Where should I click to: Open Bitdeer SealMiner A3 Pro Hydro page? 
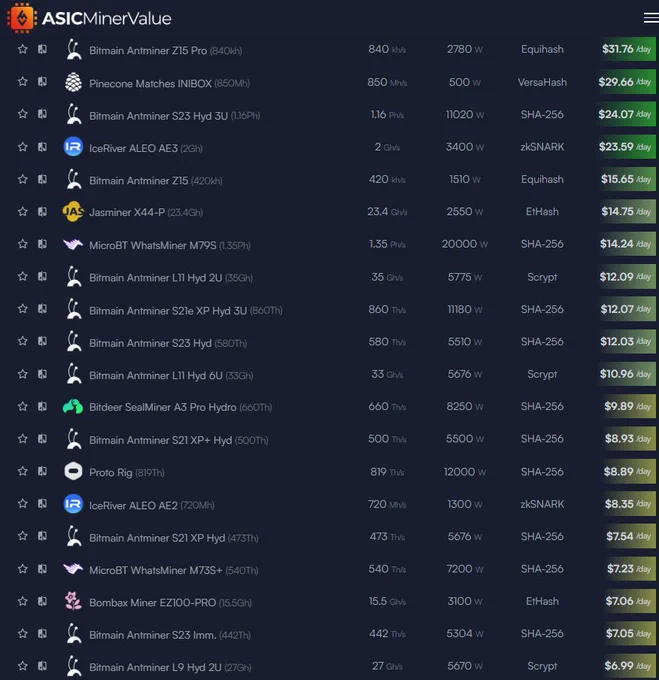180,407
